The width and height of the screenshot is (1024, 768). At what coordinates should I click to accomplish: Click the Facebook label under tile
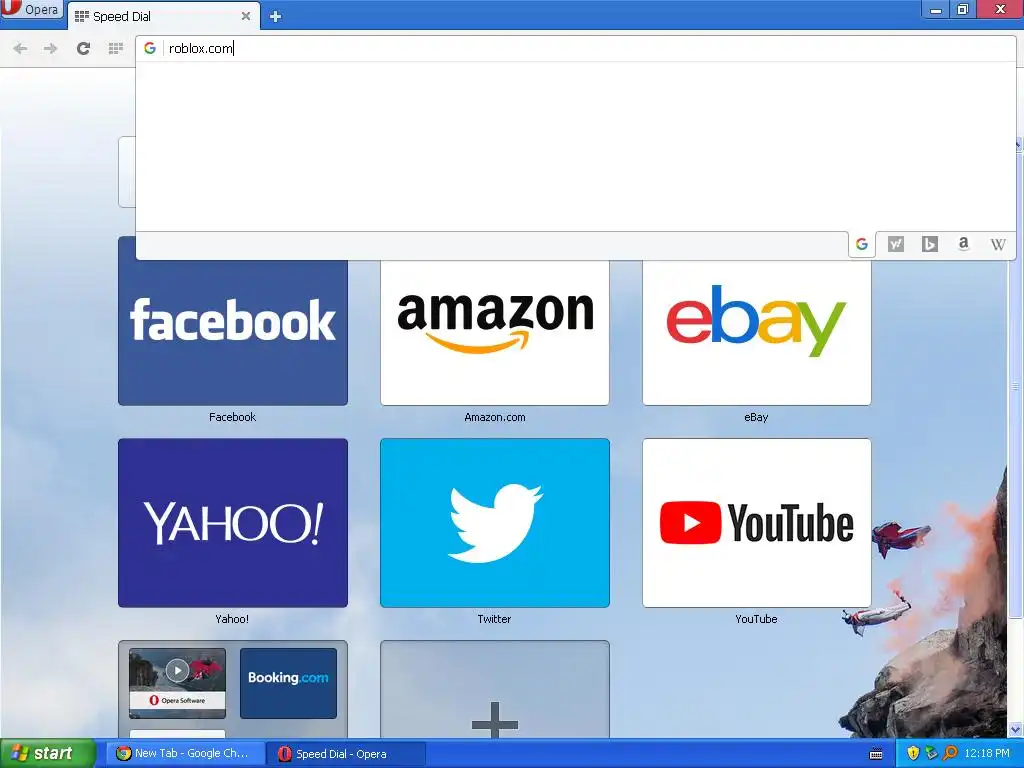232,417
